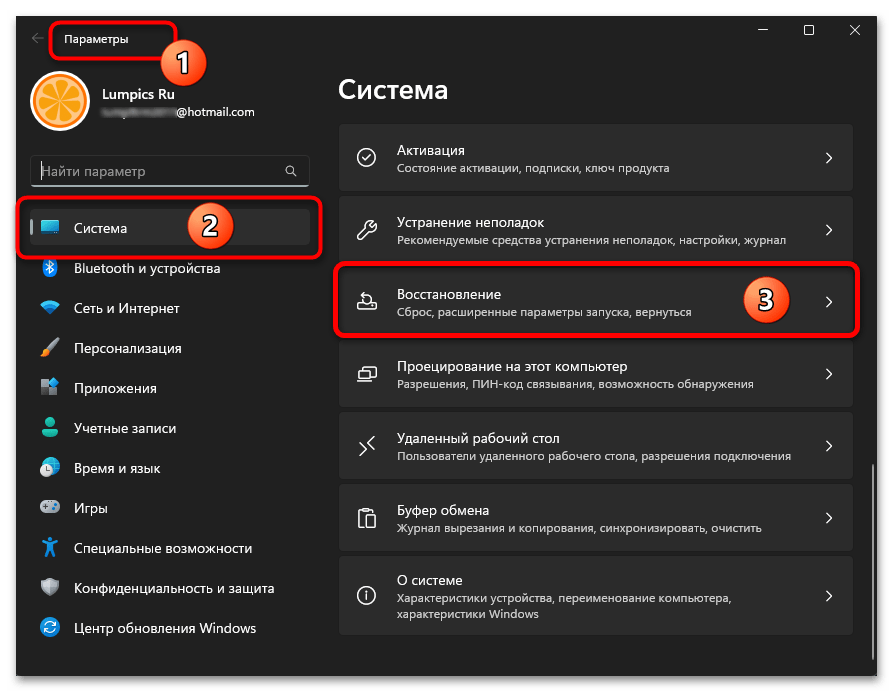
Task: Expand Буфер обмена chevron arrow
Action: (x=829, y=518)
